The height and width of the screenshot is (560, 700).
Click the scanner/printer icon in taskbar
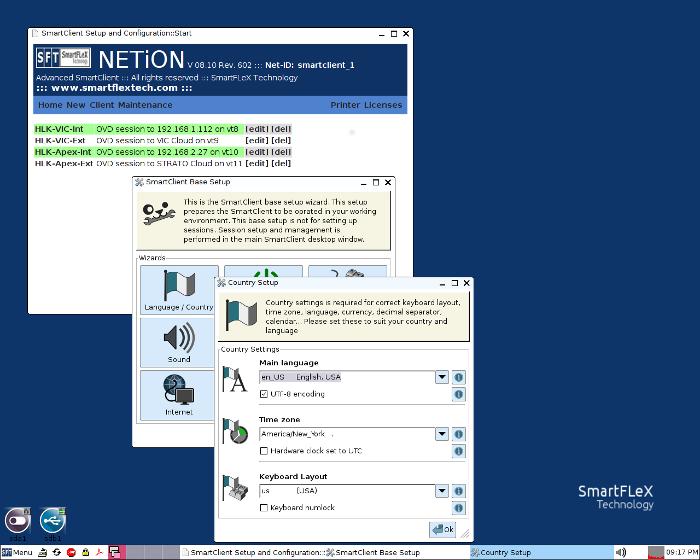click(42, 552)
